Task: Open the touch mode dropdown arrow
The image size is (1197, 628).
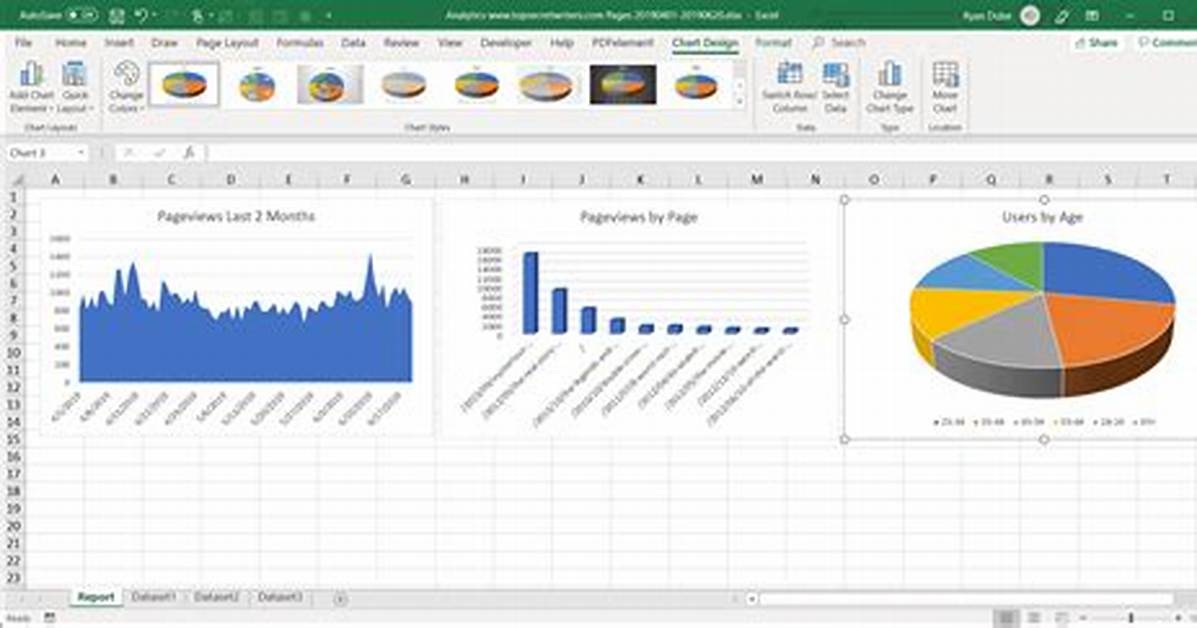Action: pyautogui.click(x=211, y=15)
